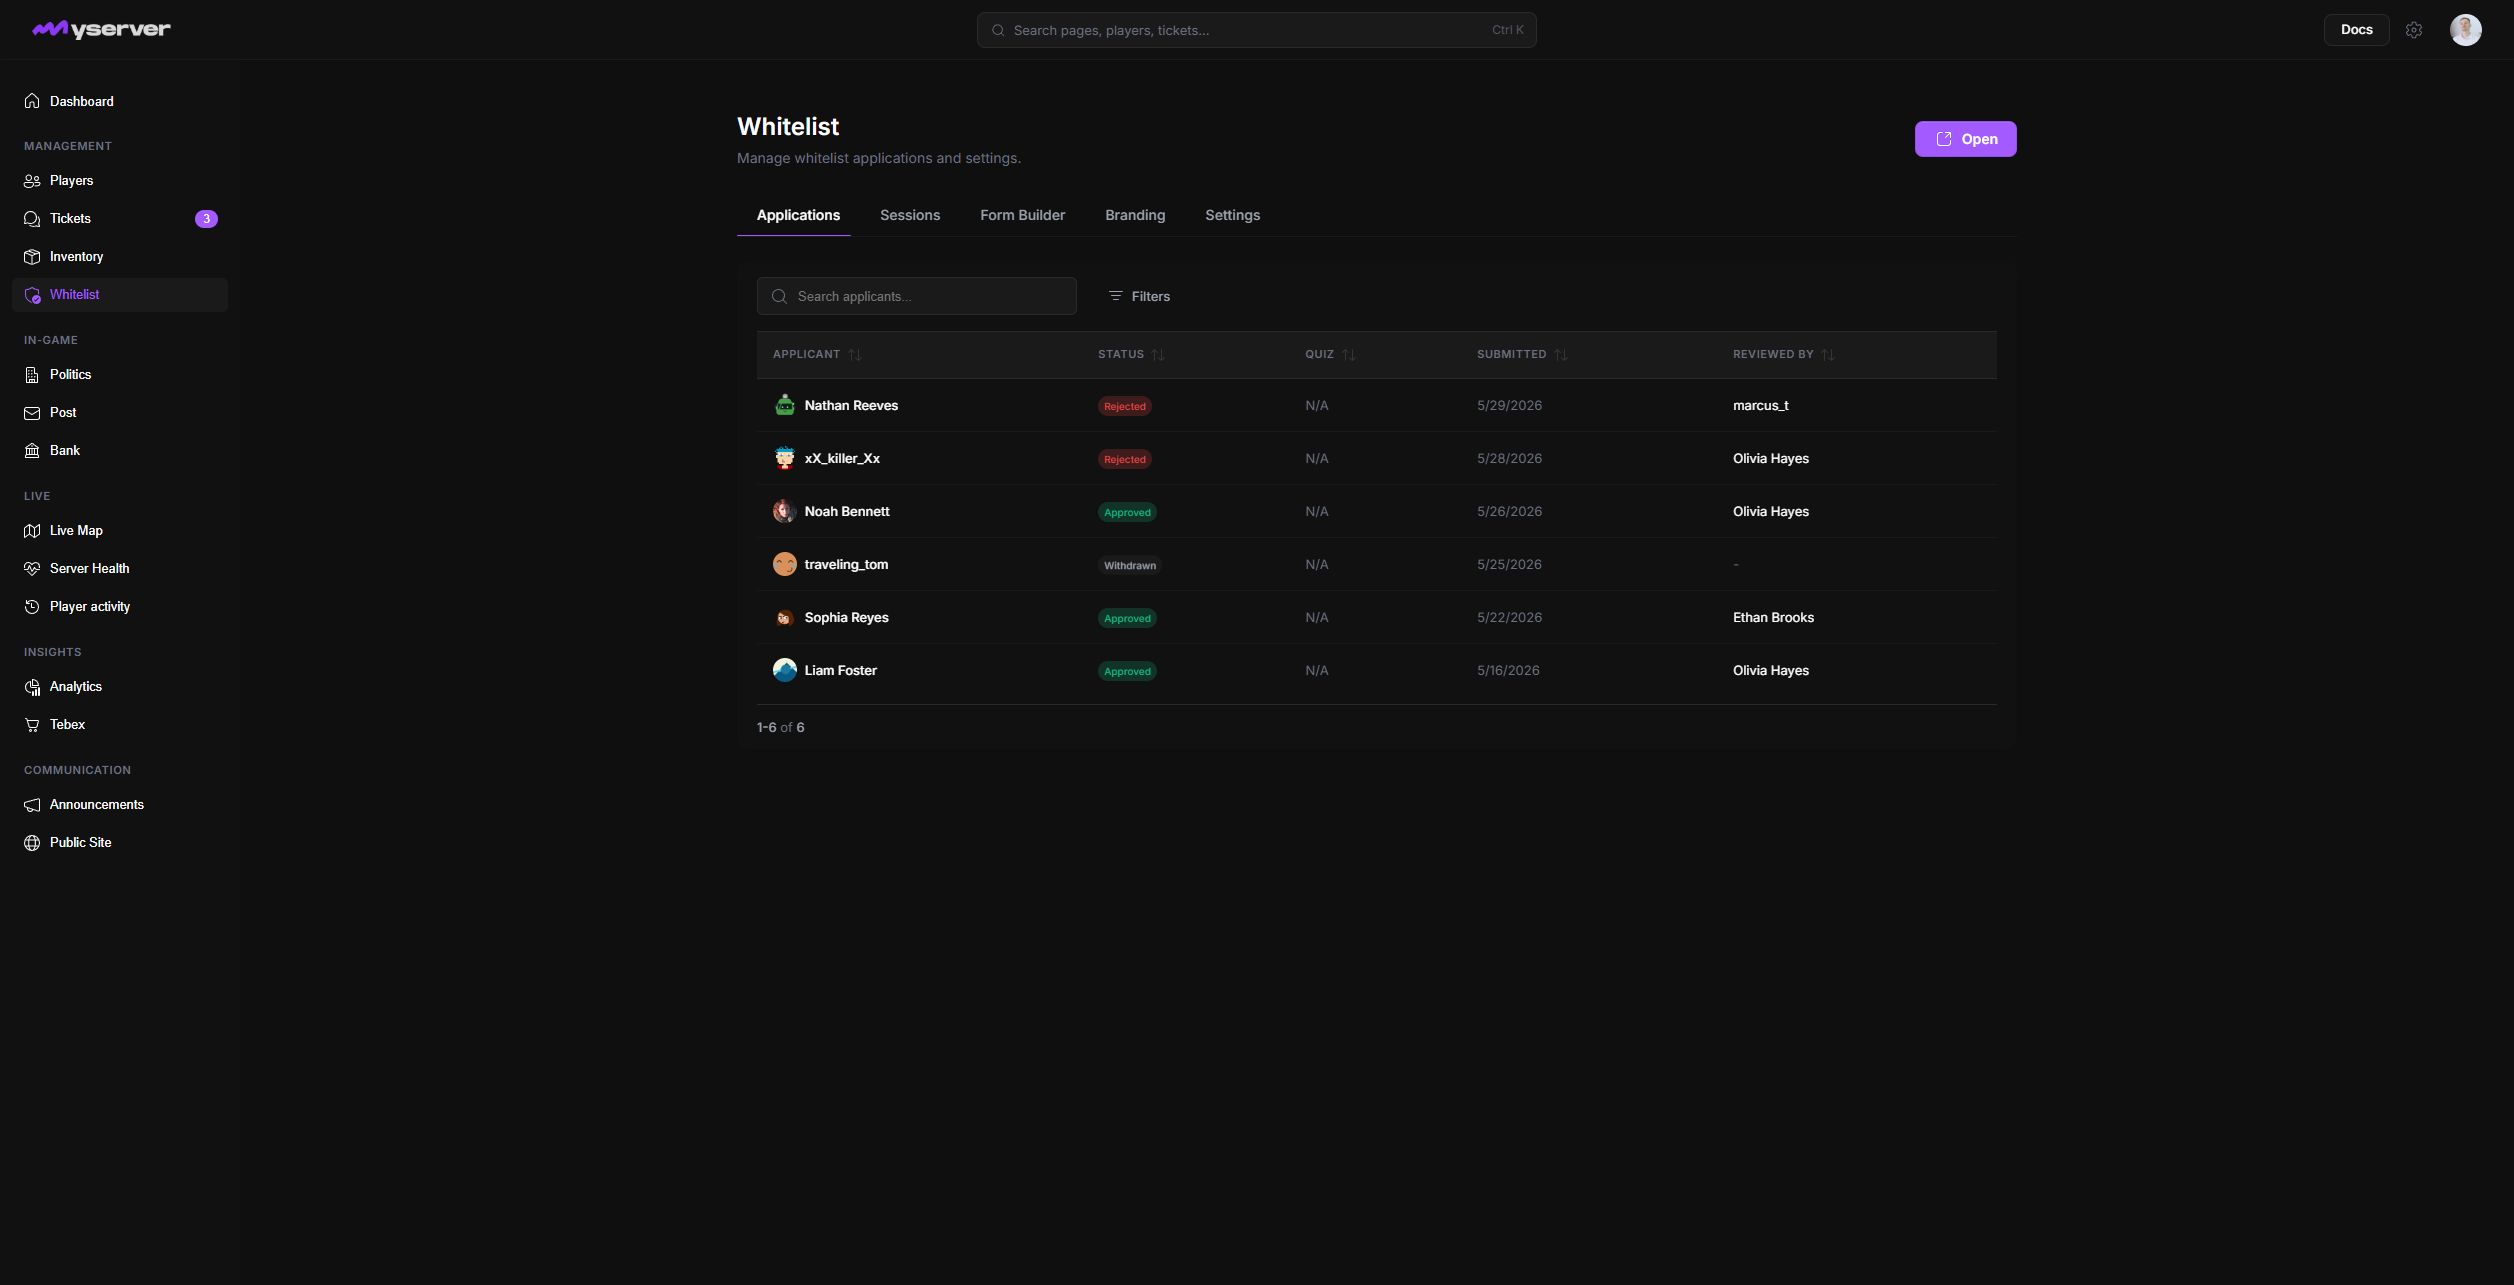Focus the Search applicants field
2514x1285 pixels.
click(x=916, y=296)
